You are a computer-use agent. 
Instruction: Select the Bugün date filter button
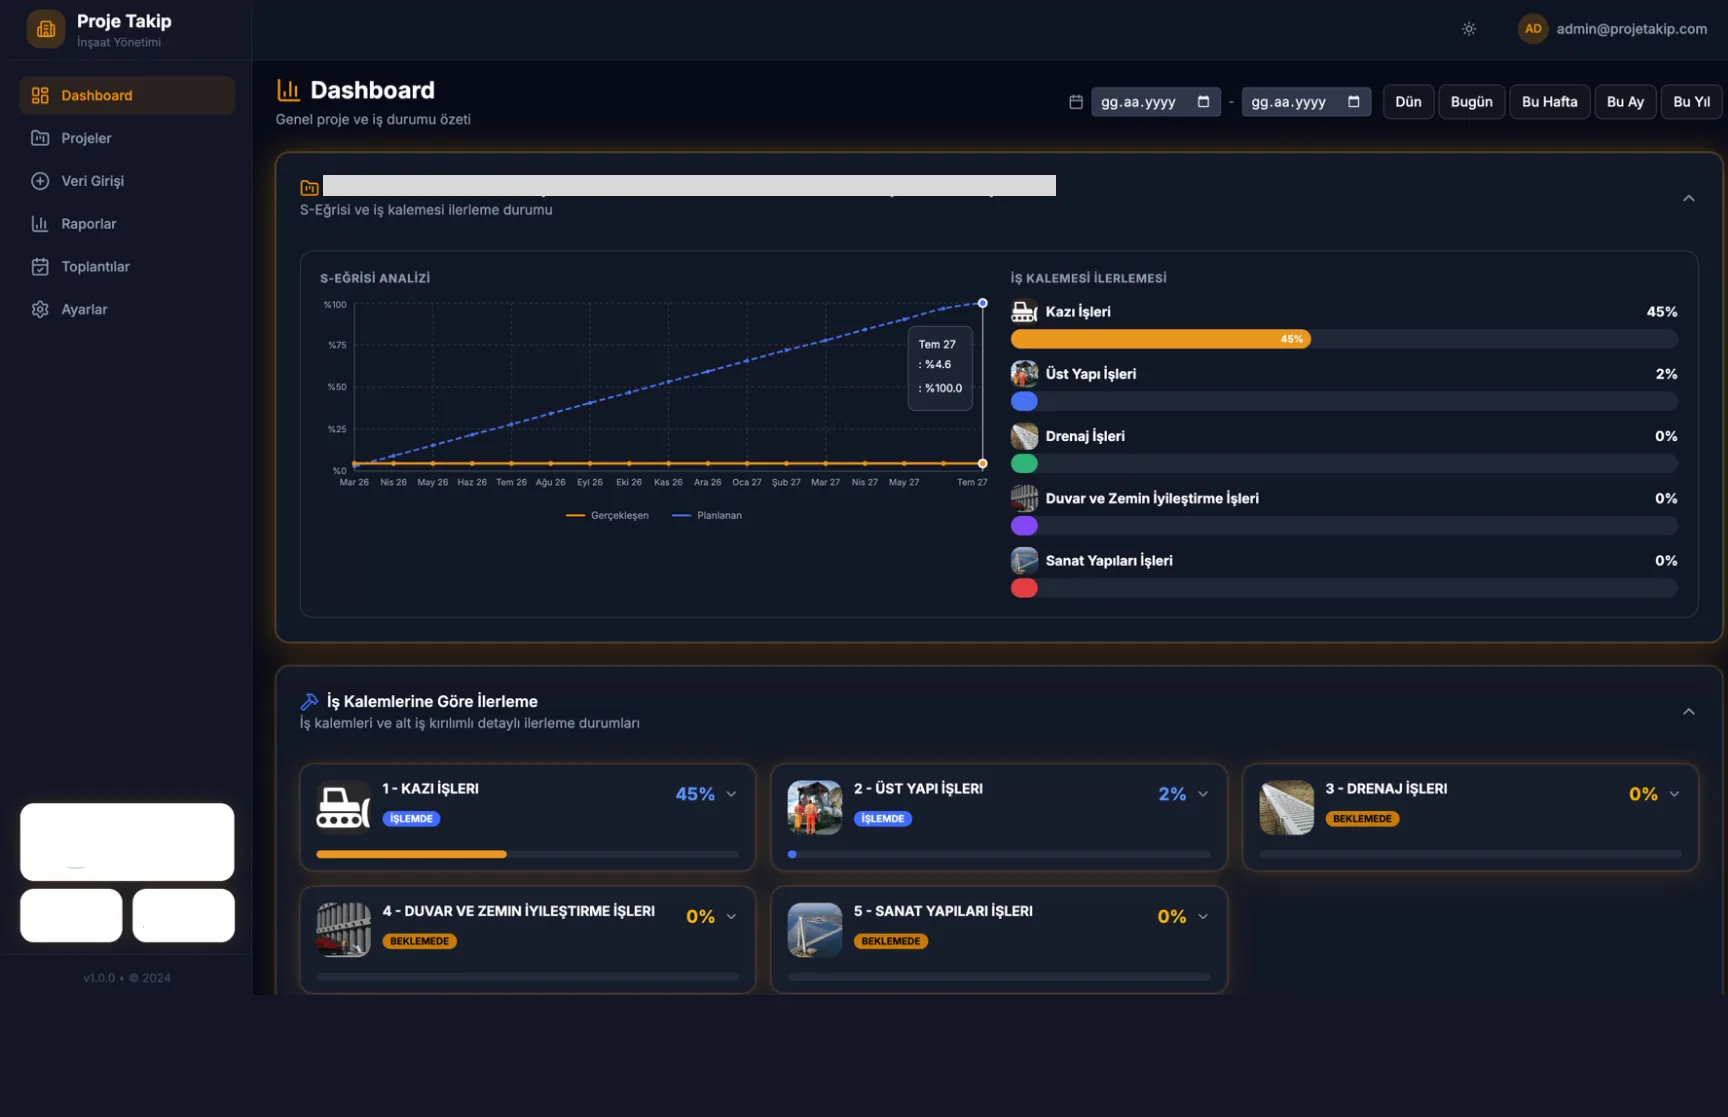(1471, 102)
